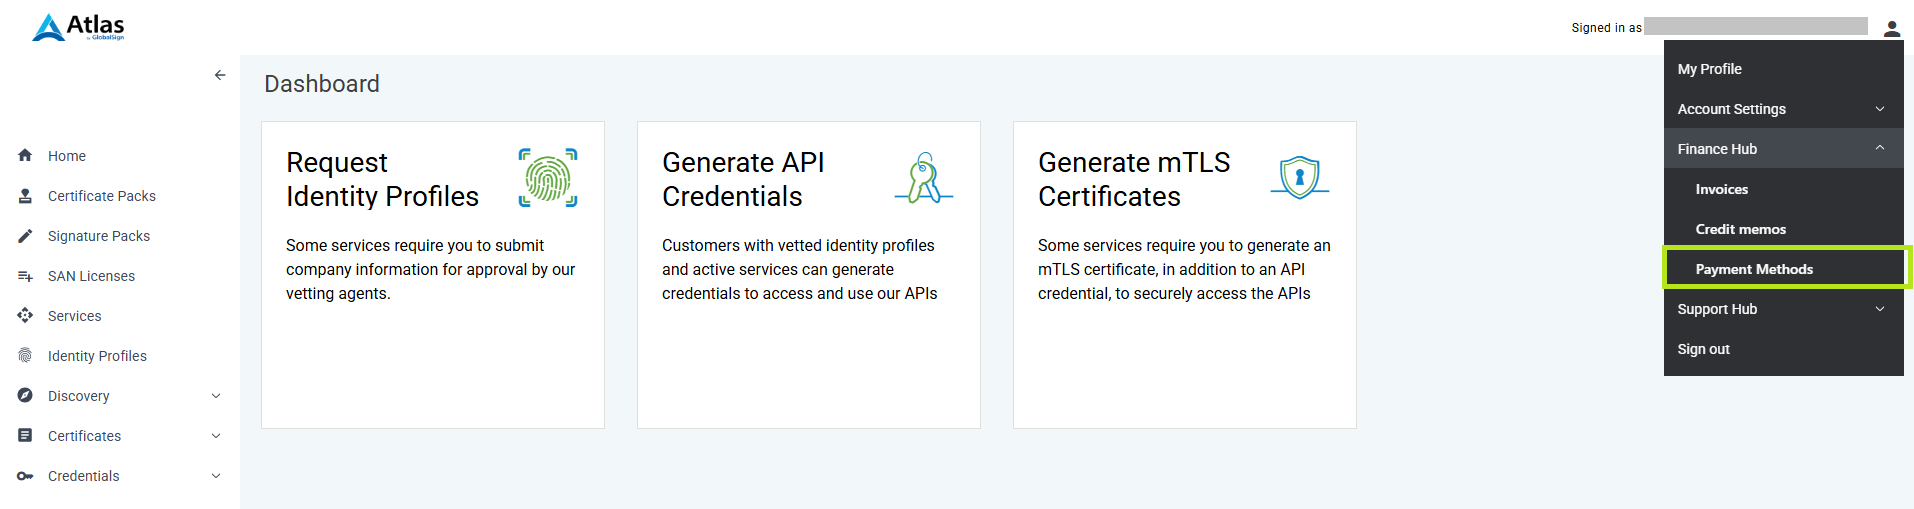Image resolution: width=1914 pixels, height=509 pixels.
Task: Click the Finance Hub menu label
Action: pos(1717,149)
